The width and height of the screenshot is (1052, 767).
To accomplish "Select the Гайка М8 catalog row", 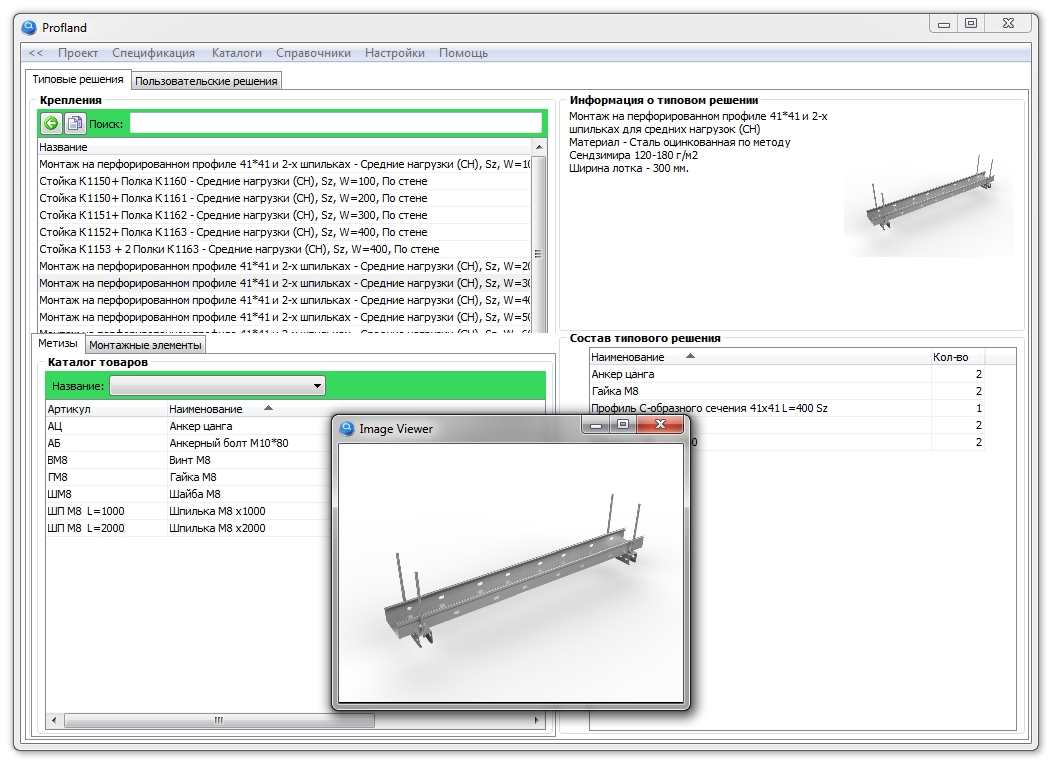I will 190,477.
